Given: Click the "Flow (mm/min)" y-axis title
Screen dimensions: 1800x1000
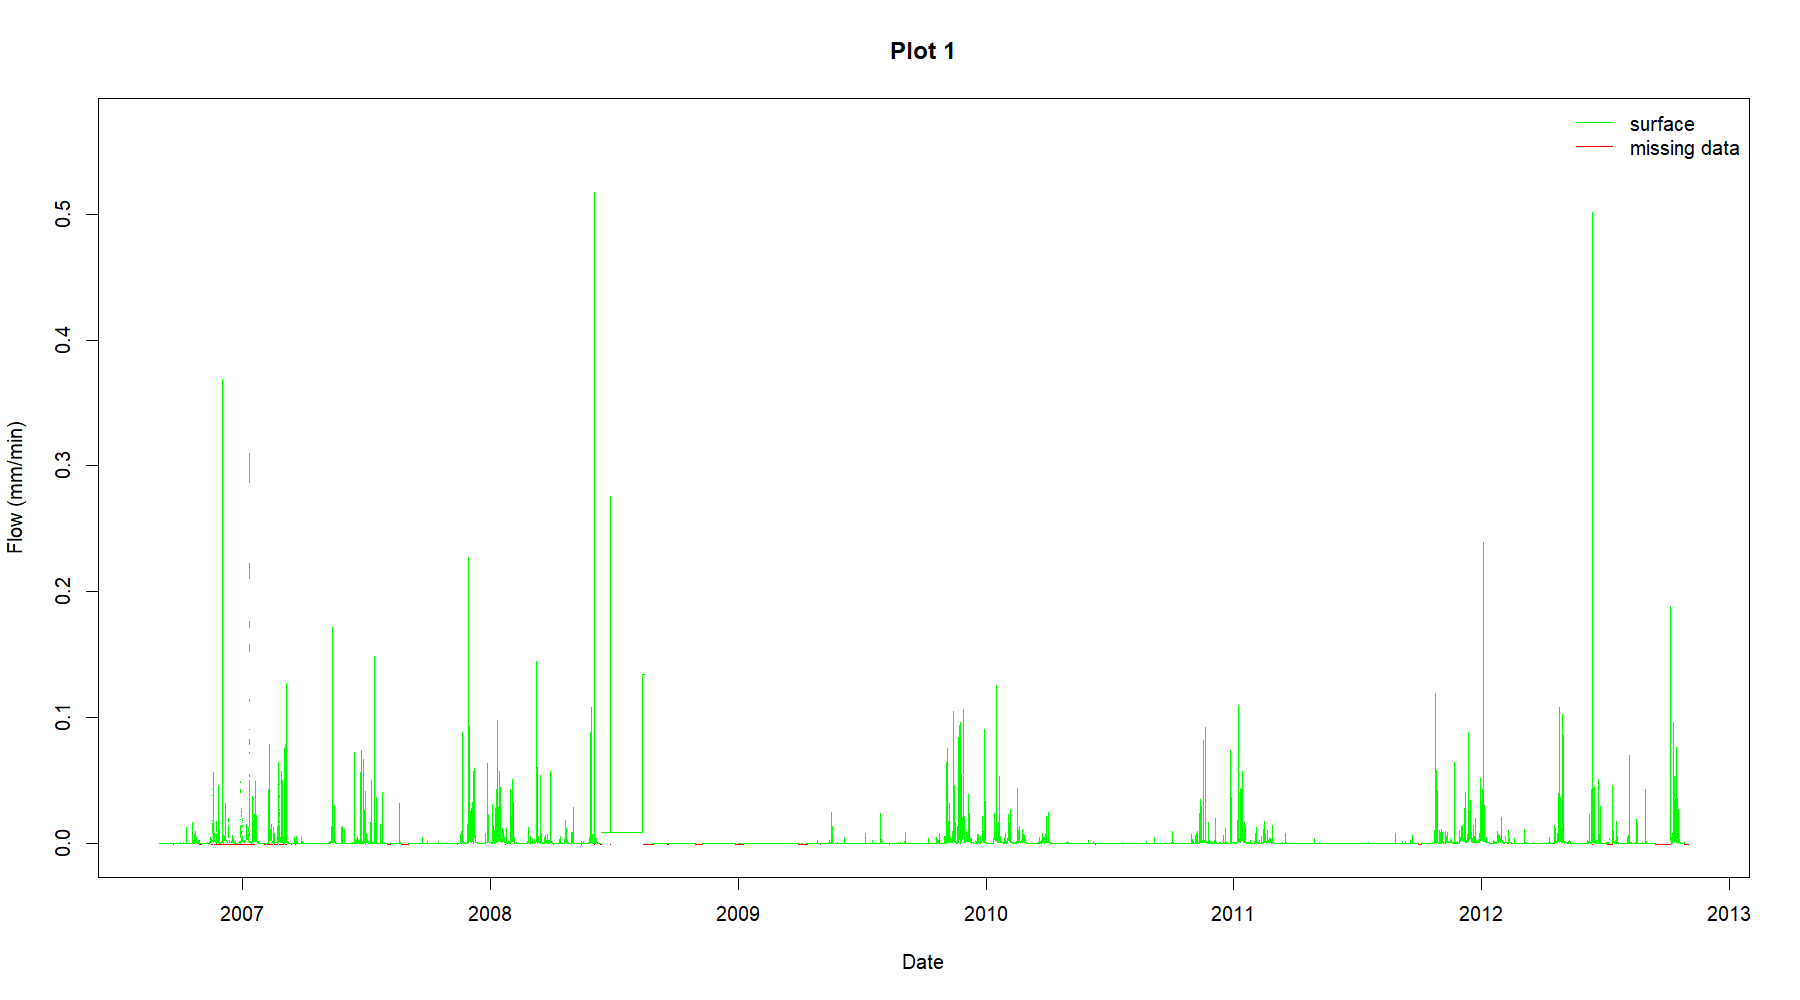Looking at the screenshot, I should click(x=15, y=487).
